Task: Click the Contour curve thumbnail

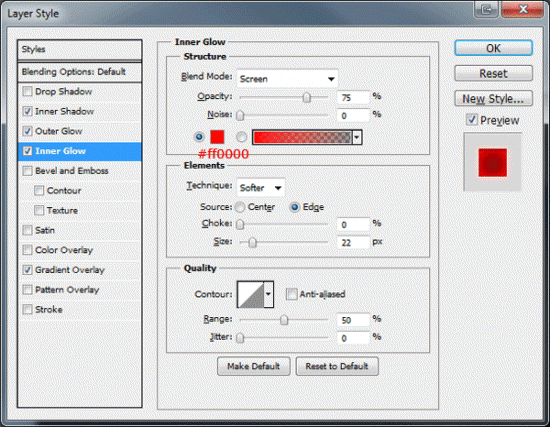Action: click(x=250, y=294)
